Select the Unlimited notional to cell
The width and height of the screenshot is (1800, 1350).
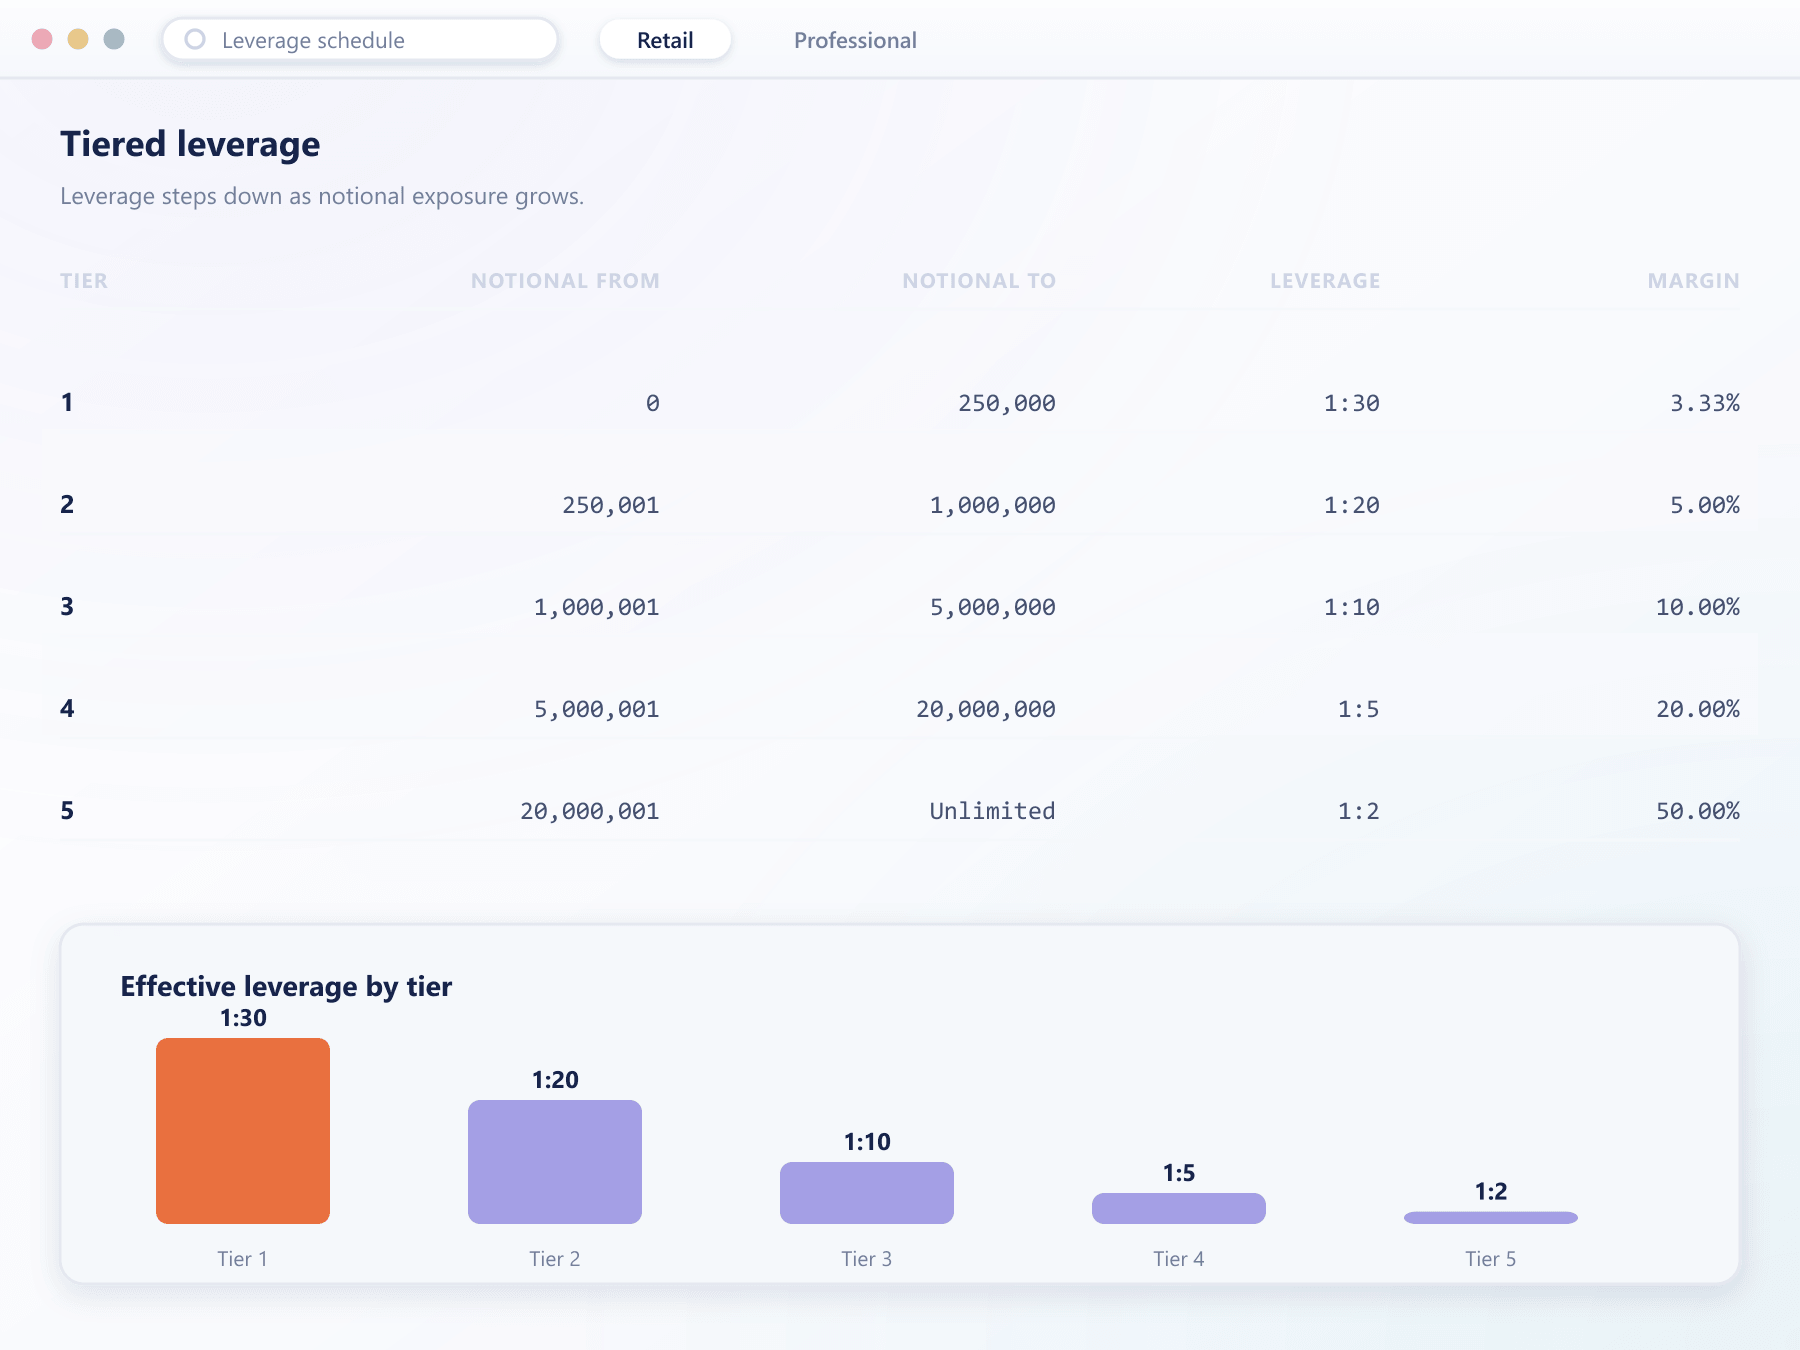tap(993, 811)
